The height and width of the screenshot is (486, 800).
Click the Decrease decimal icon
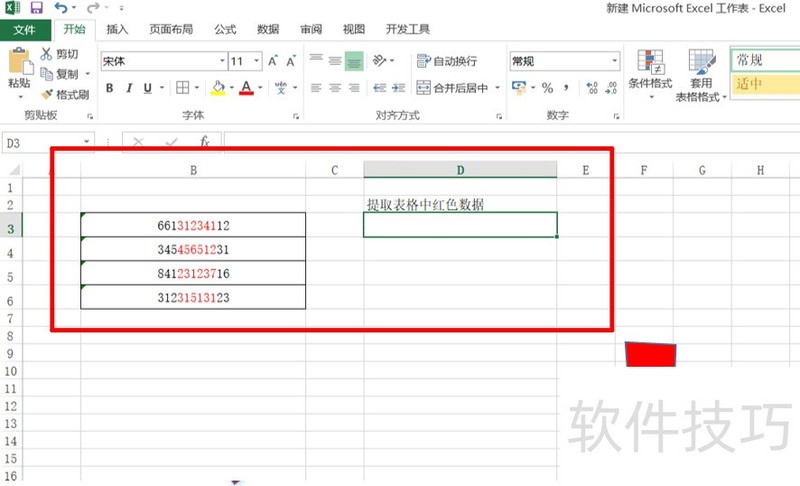611,88
